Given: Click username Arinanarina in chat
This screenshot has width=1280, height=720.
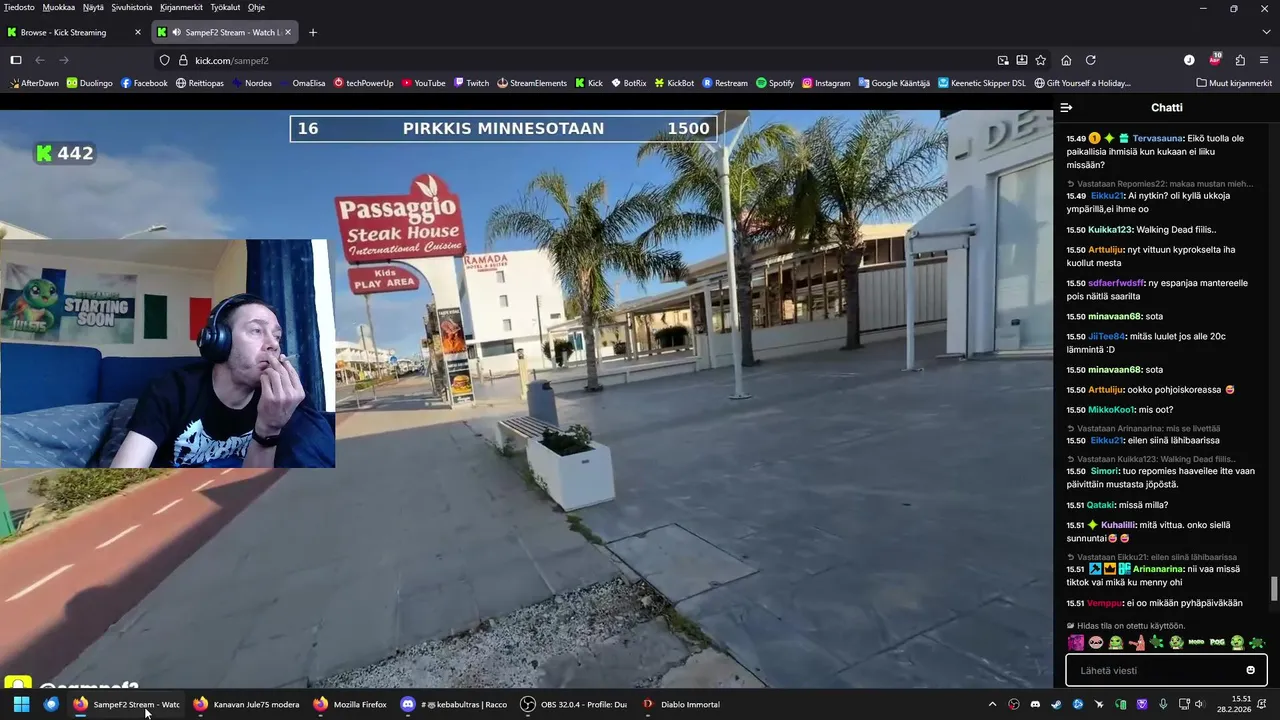Looking at the screenshot, I should click(1158, 569).
